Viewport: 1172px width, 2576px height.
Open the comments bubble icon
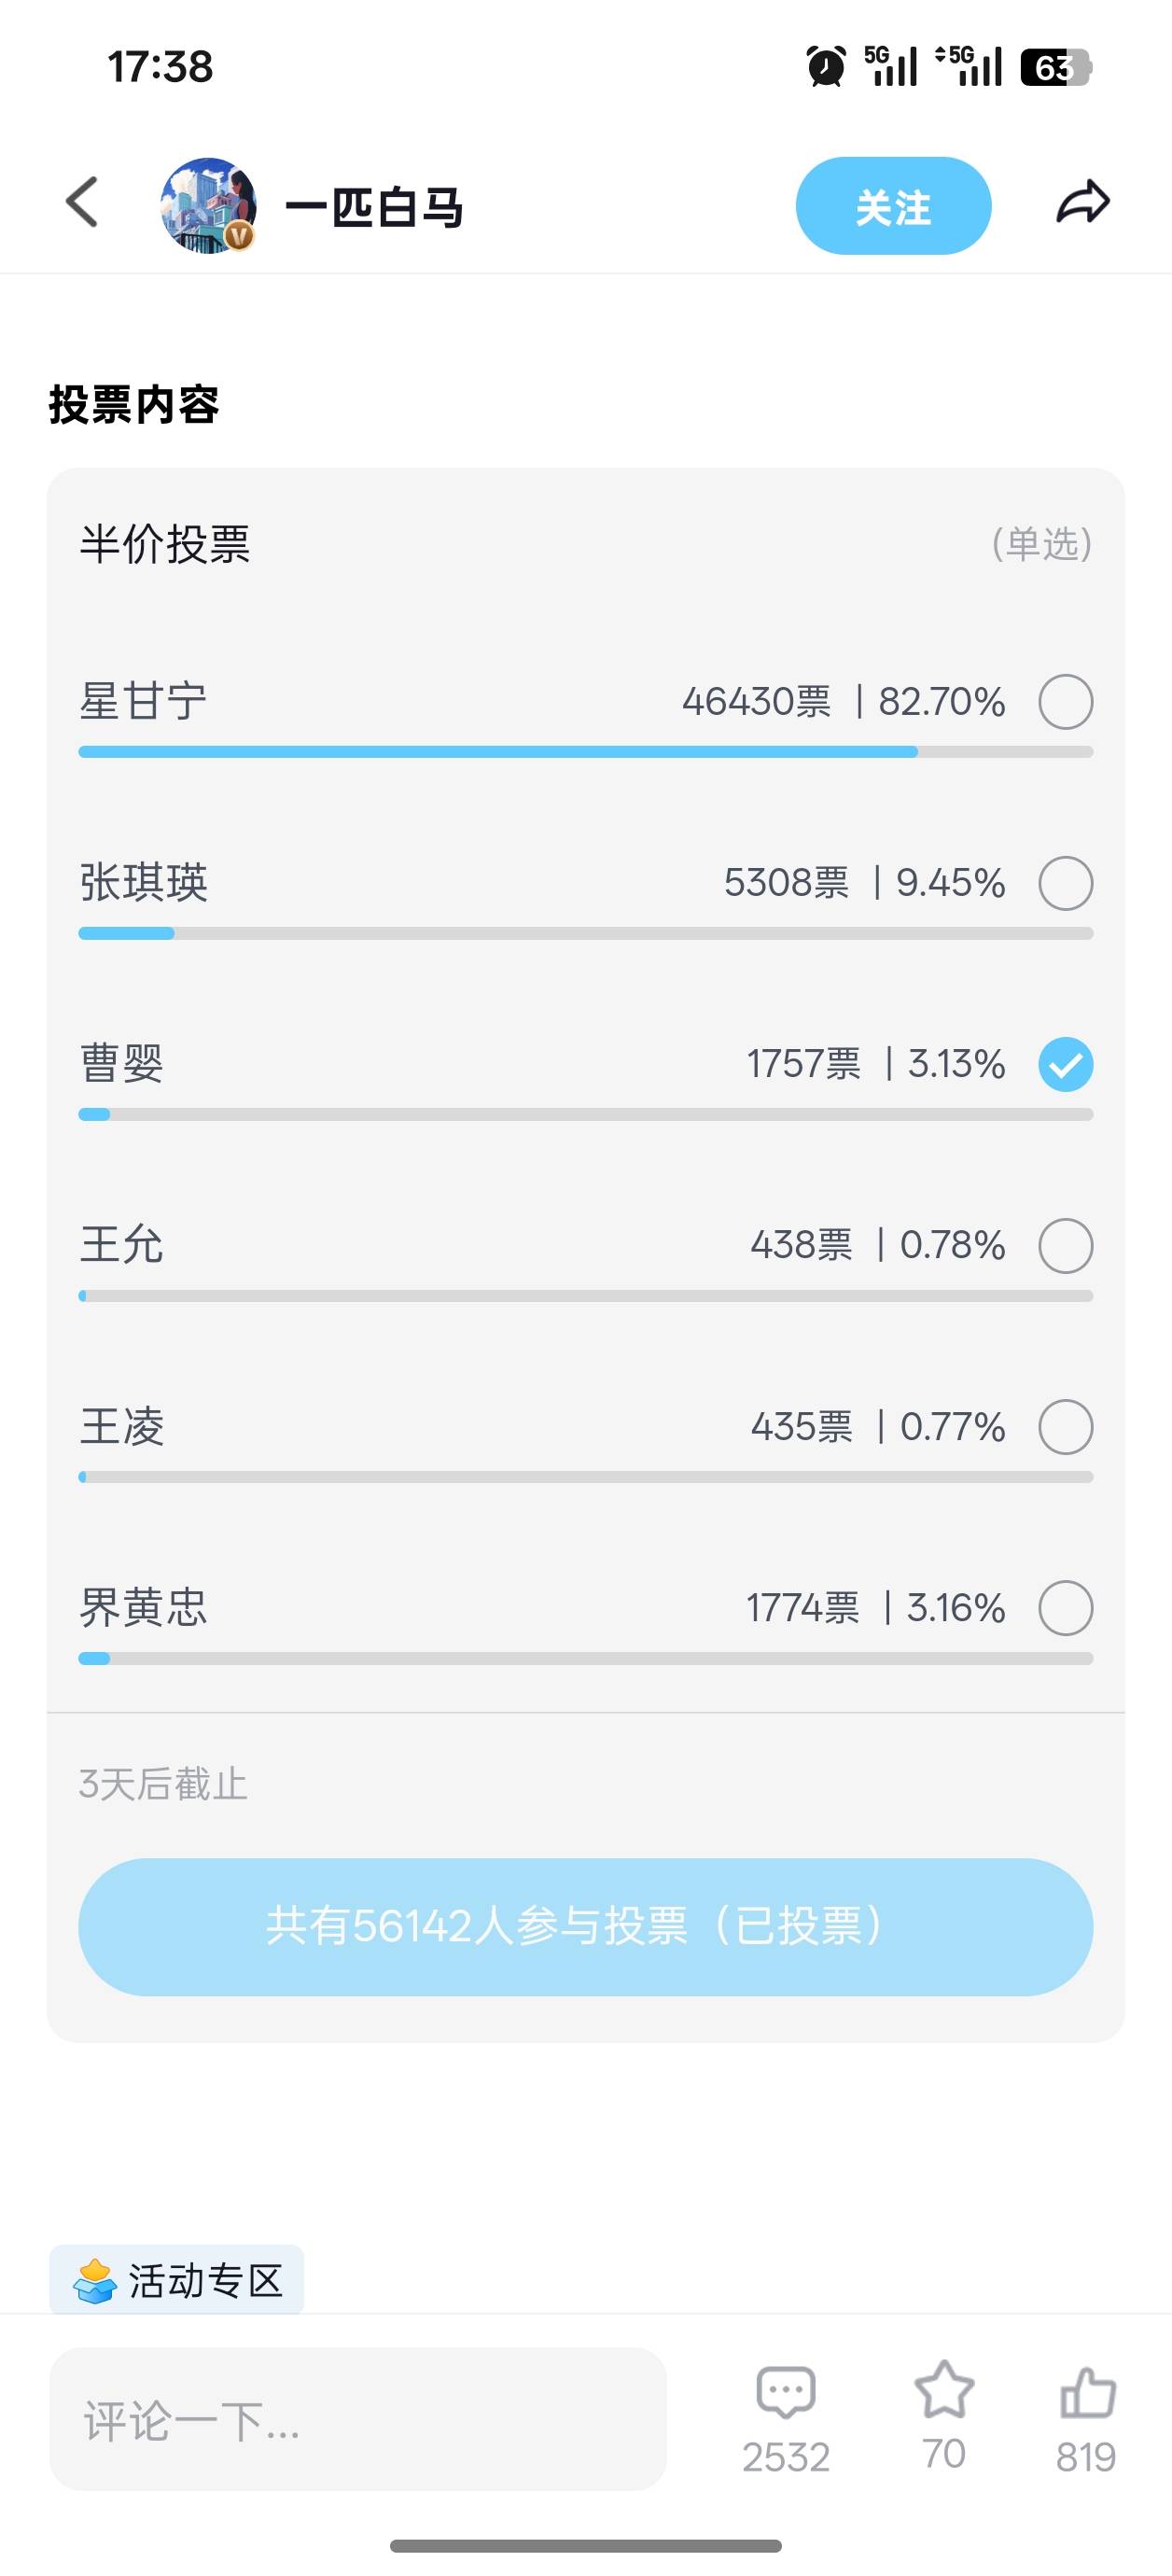tap(786, 2393)
